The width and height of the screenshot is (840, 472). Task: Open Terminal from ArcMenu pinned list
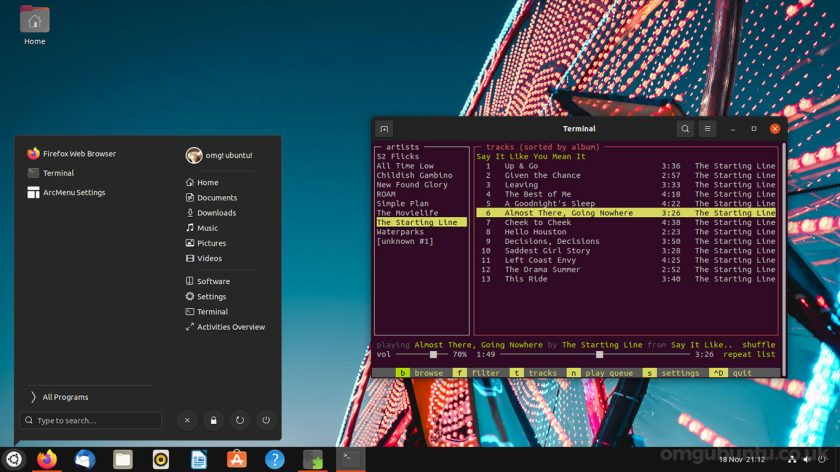[51, 173]
